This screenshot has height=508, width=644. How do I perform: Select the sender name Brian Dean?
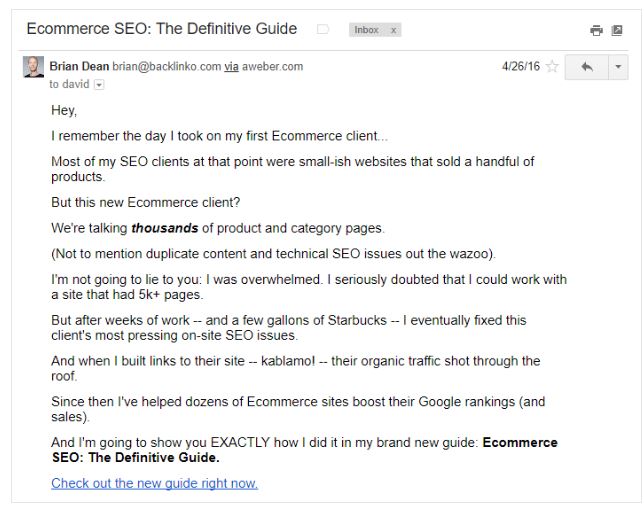pos(79,66)
